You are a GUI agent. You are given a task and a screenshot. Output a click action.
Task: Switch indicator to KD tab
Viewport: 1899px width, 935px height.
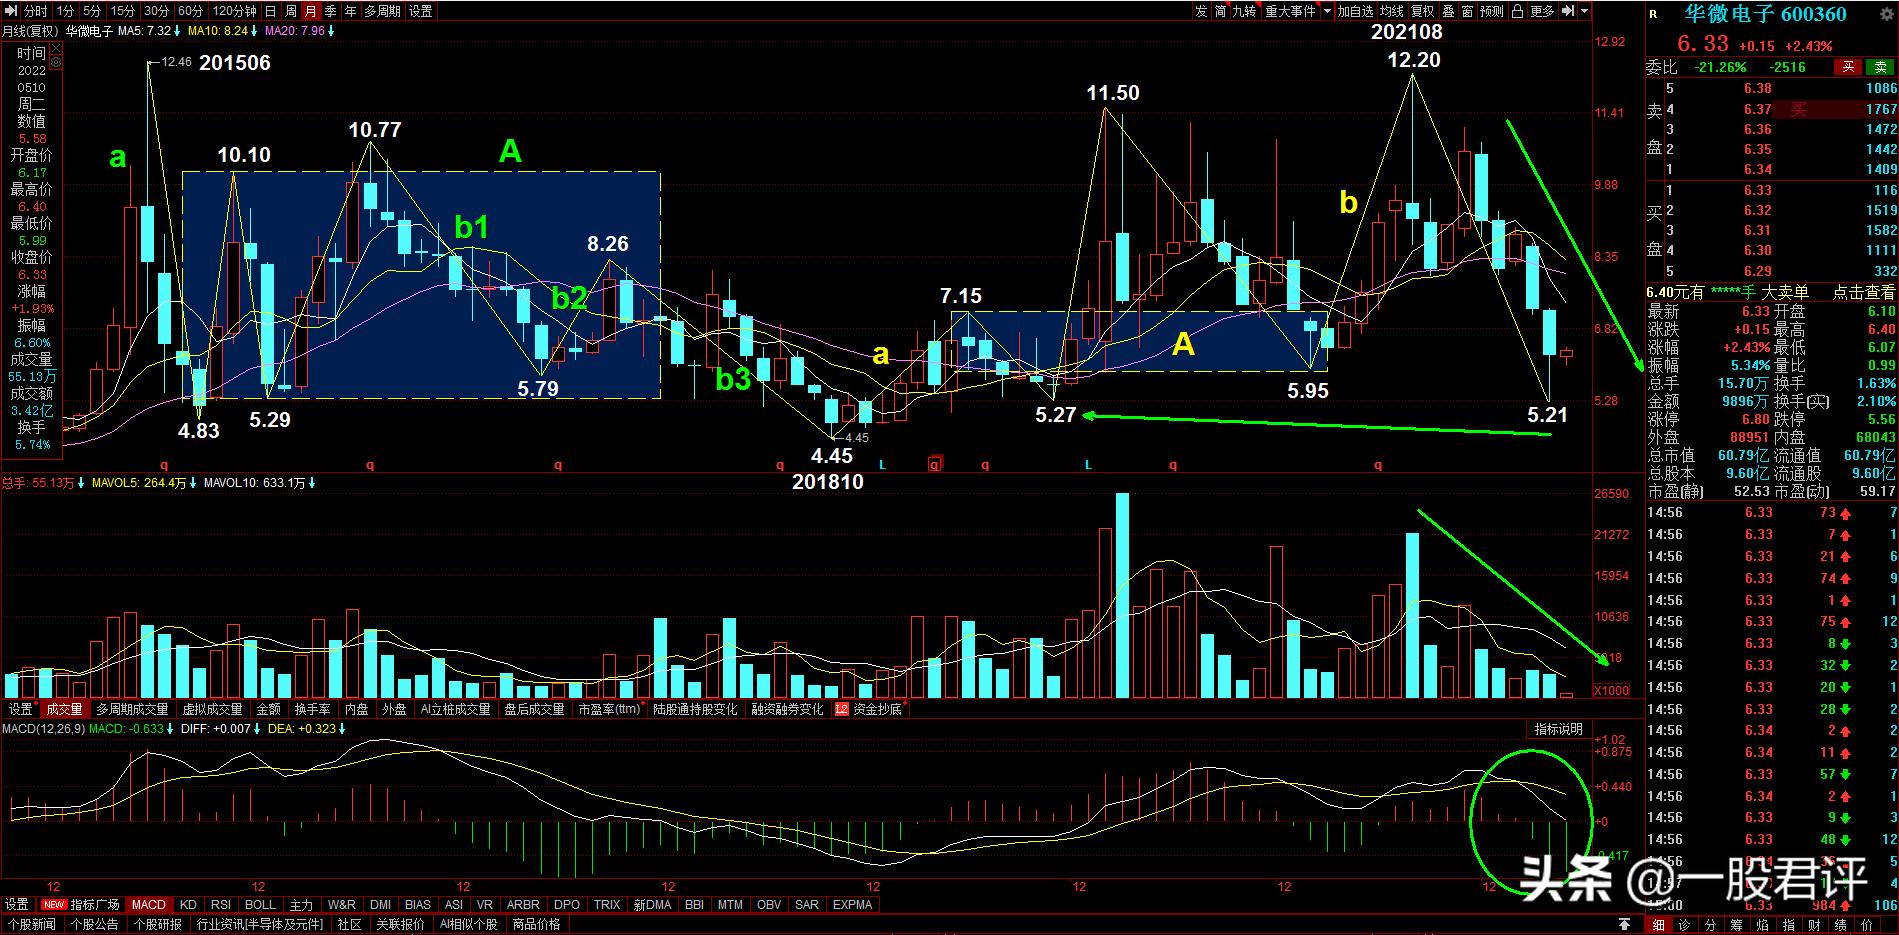pyautogui.click(x=188, y=905)
